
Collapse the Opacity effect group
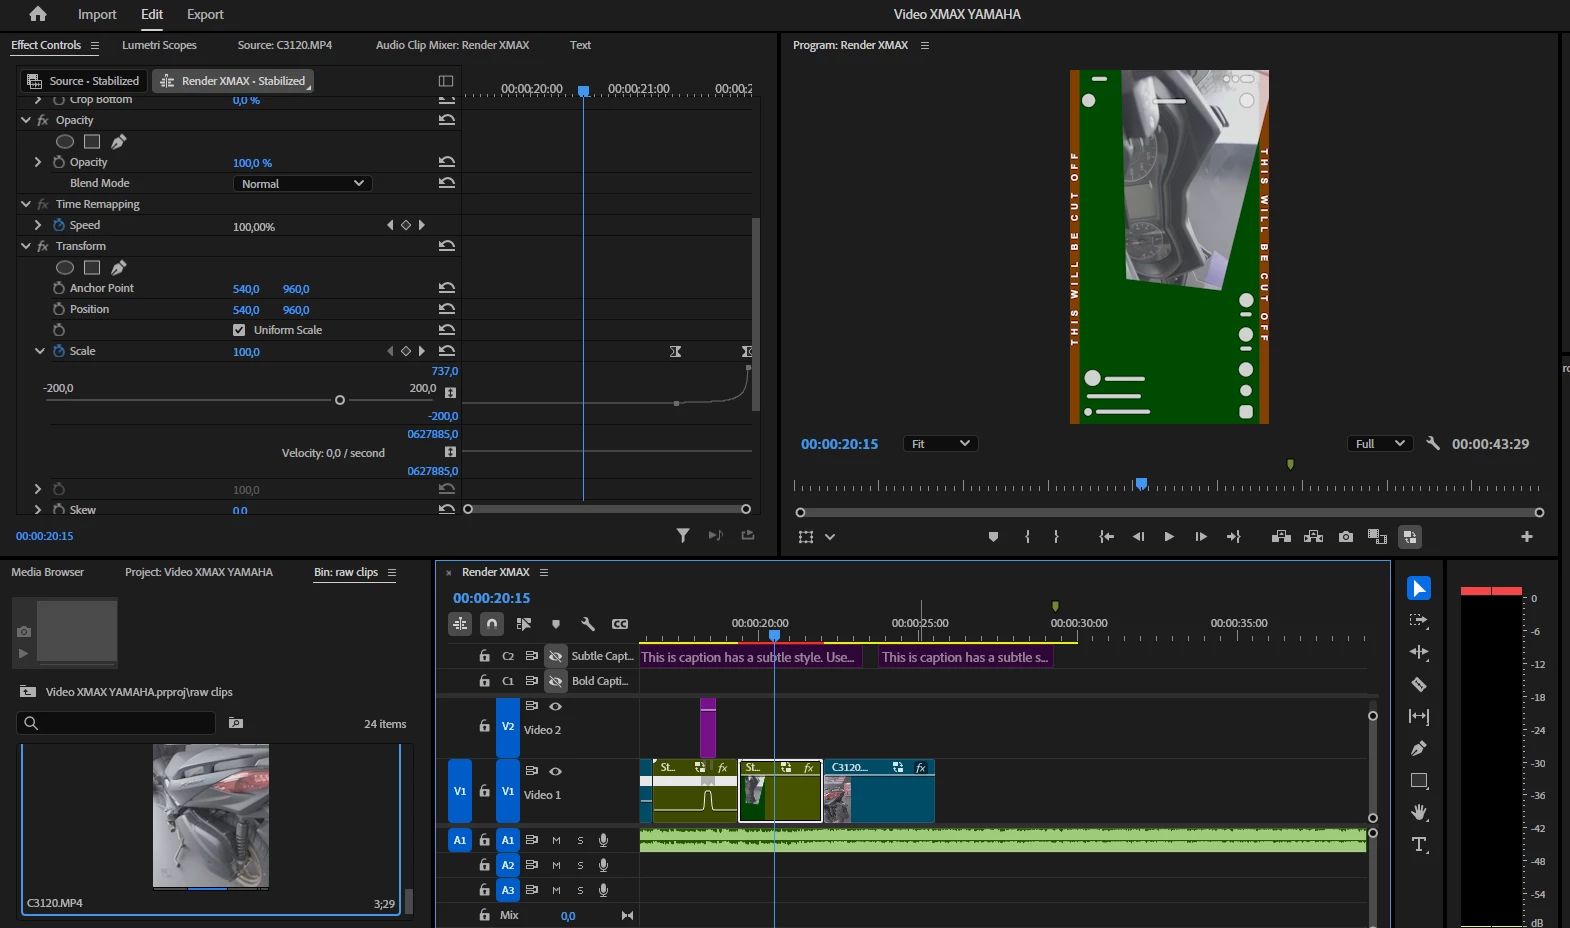[x=26, y=120]
